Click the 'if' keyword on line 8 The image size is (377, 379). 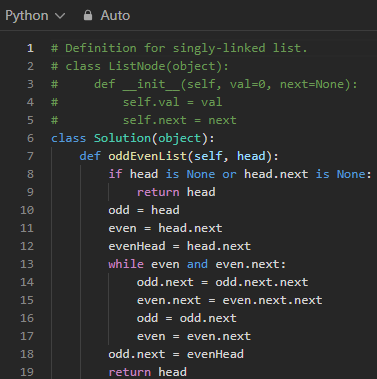pos(115,174)
